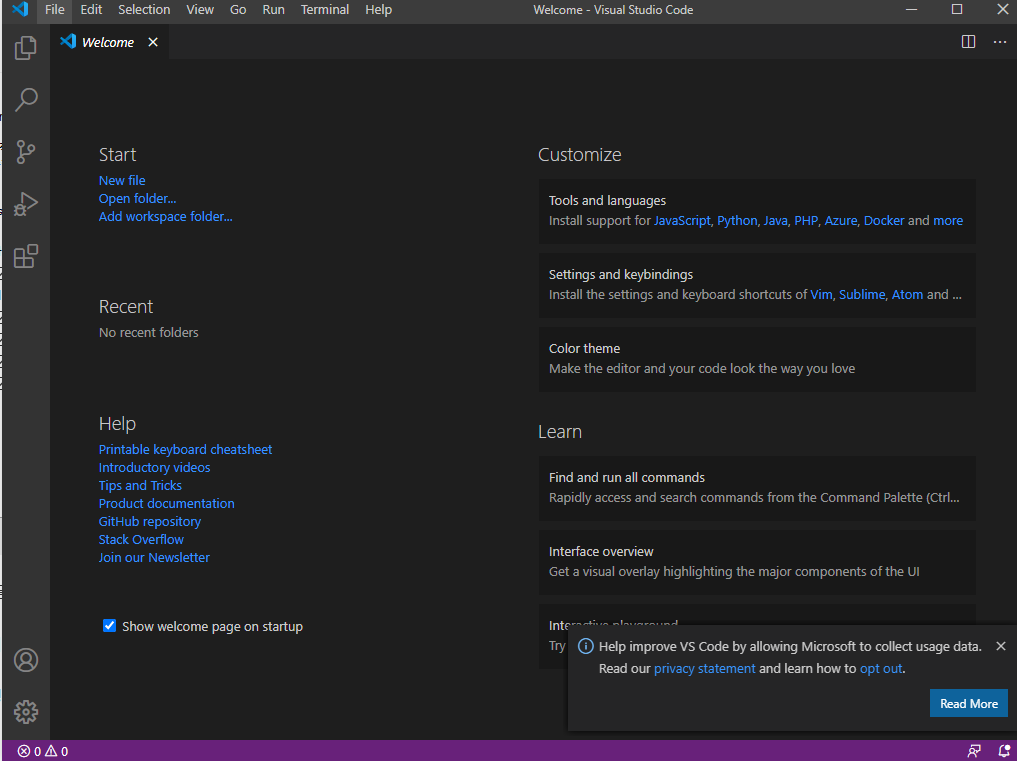Image resolution: width=1017 pixels, height=761 pixels.
Task: Install Java support link
Action: pos(776,221)
